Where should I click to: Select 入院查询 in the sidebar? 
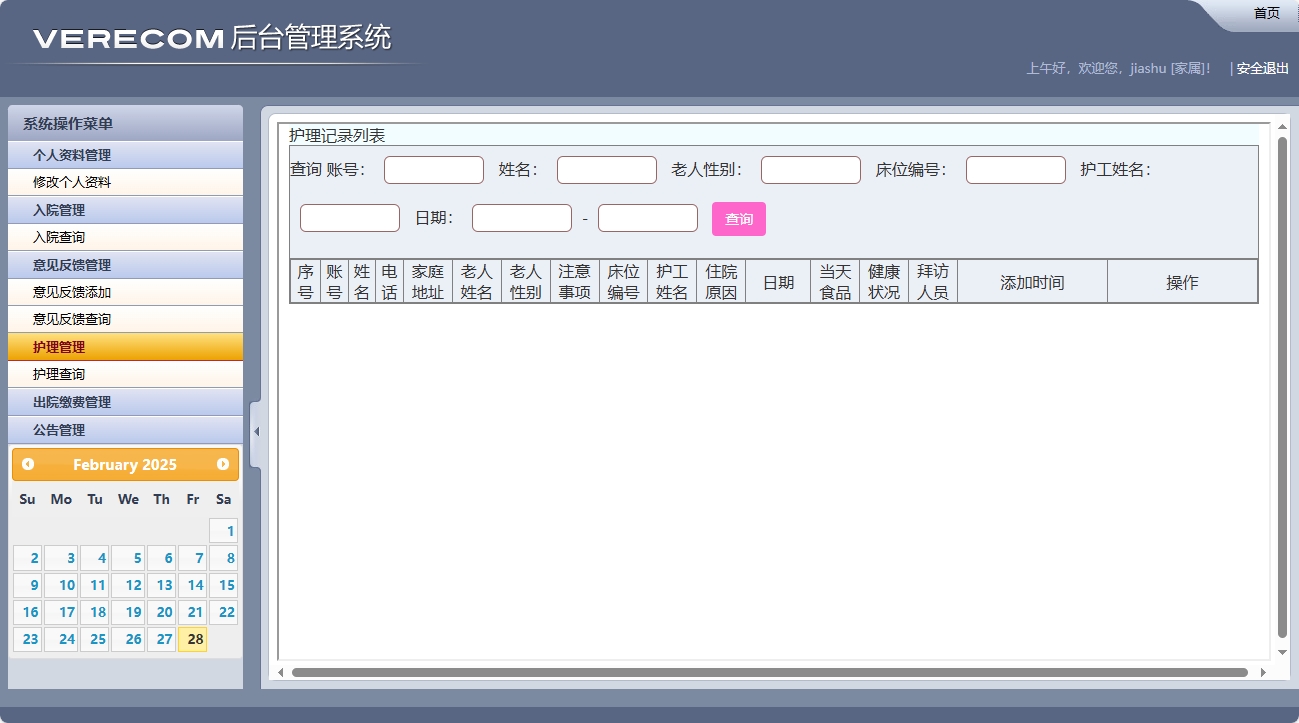coord(125,237)
